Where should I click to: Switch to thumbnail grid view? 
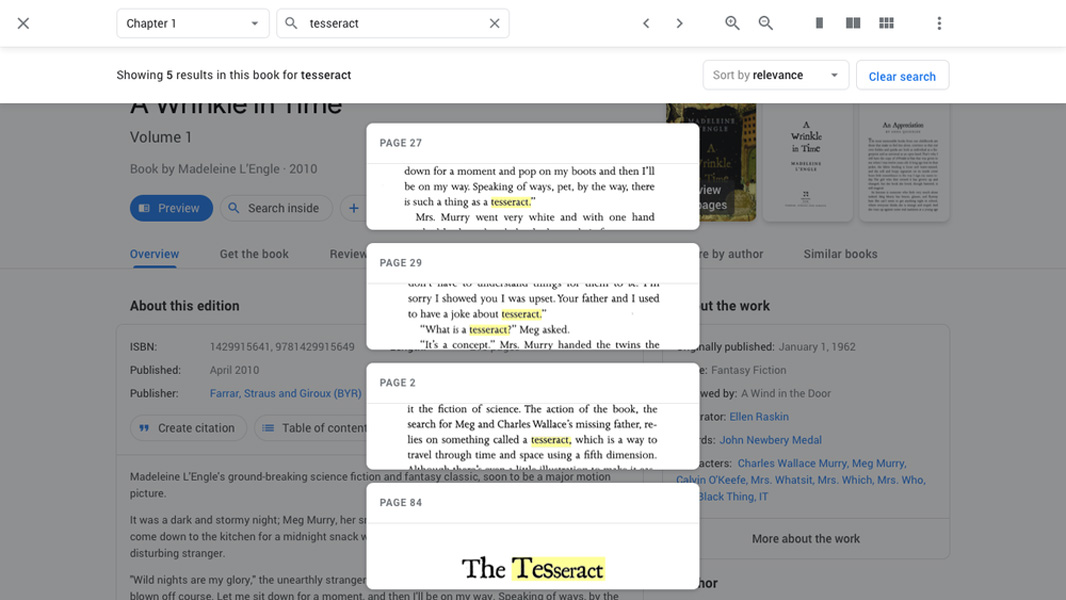[x=886, y=23]
